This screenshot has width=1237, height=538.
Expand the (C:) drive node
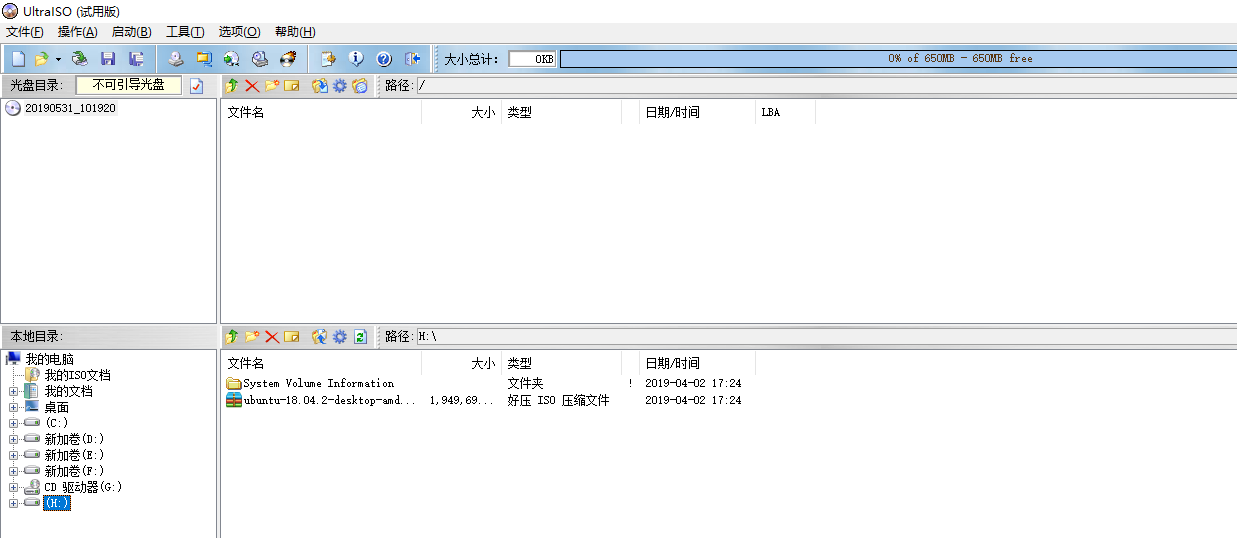click(x=13, y=424)
